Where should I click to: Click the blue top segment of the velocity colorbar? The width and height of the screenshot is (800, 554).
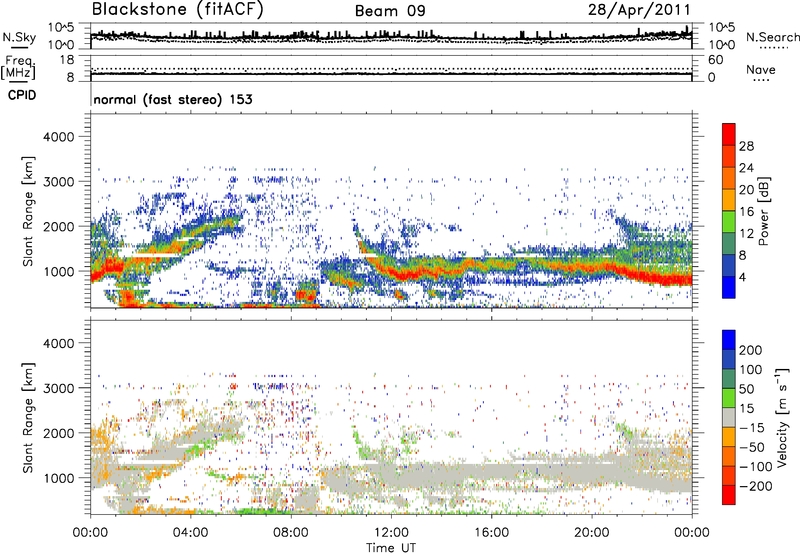click(x=729, y=340)
